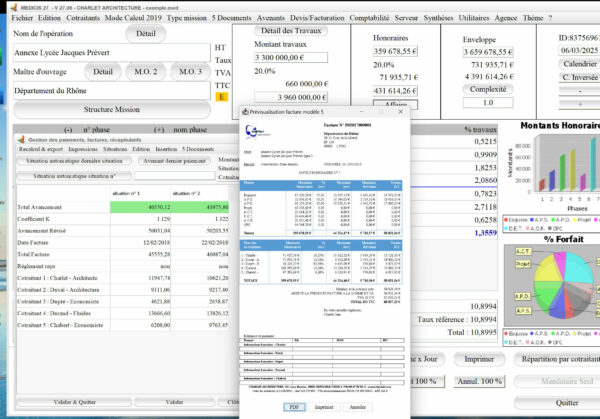Image resolution: width=600 pixels, height=419 pixels.
Task: Open the Fichier menu
Action: tap(23, 18)
